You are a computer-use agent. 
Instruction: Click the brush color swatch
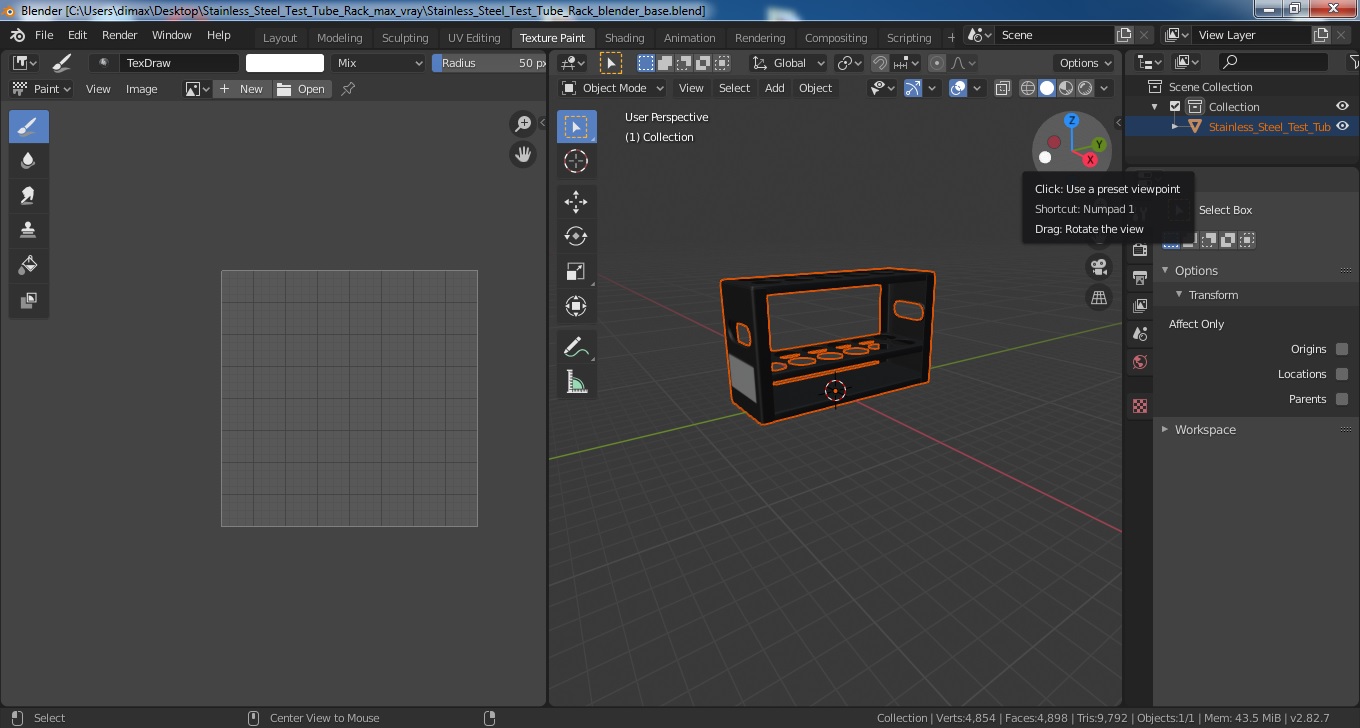pos(285,63)
